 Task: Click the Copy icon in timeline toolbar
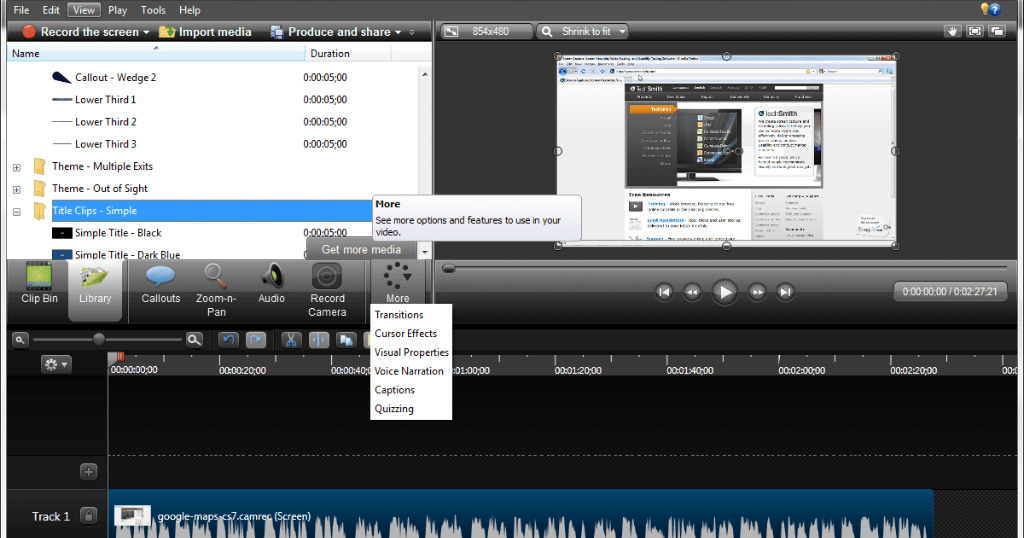(x=346, y=340)
